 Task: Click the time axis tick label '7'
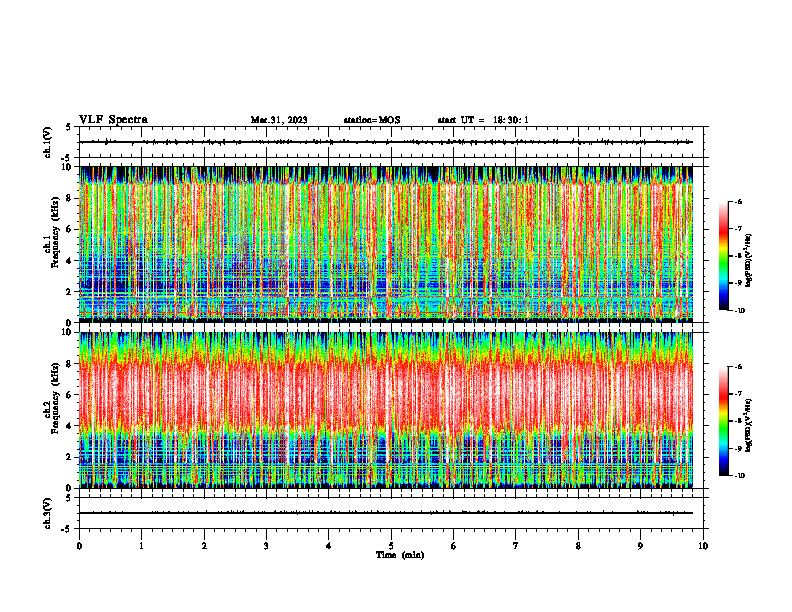(516, 546)
